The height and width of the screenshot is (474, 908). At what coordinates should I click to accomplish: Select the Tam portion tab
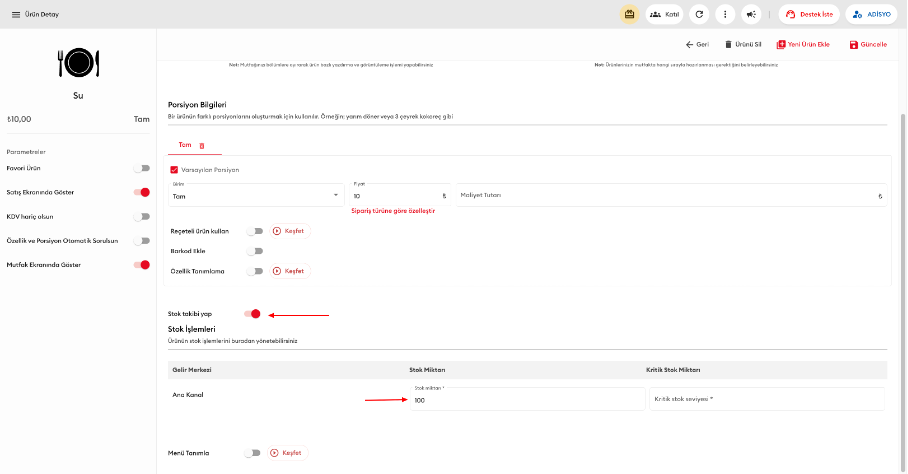[185, 145]
